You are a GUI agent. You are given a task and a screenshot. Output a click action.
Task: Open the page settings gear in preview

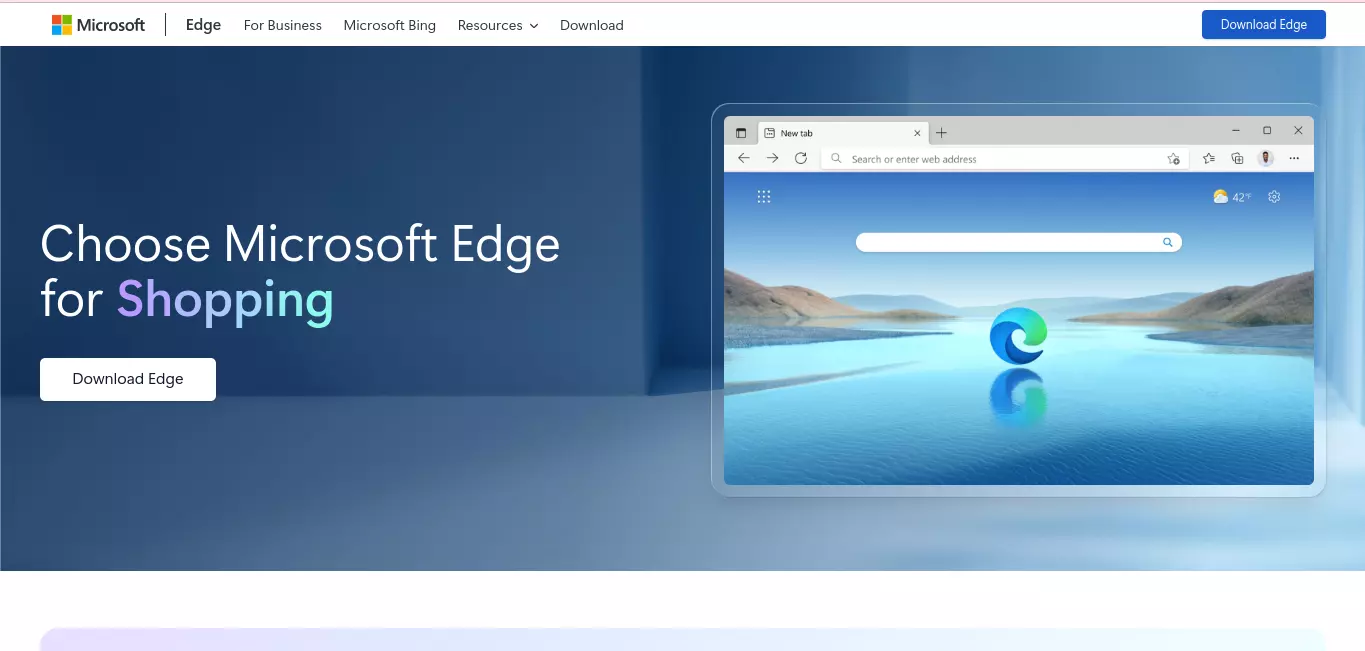coord(1274,197)
